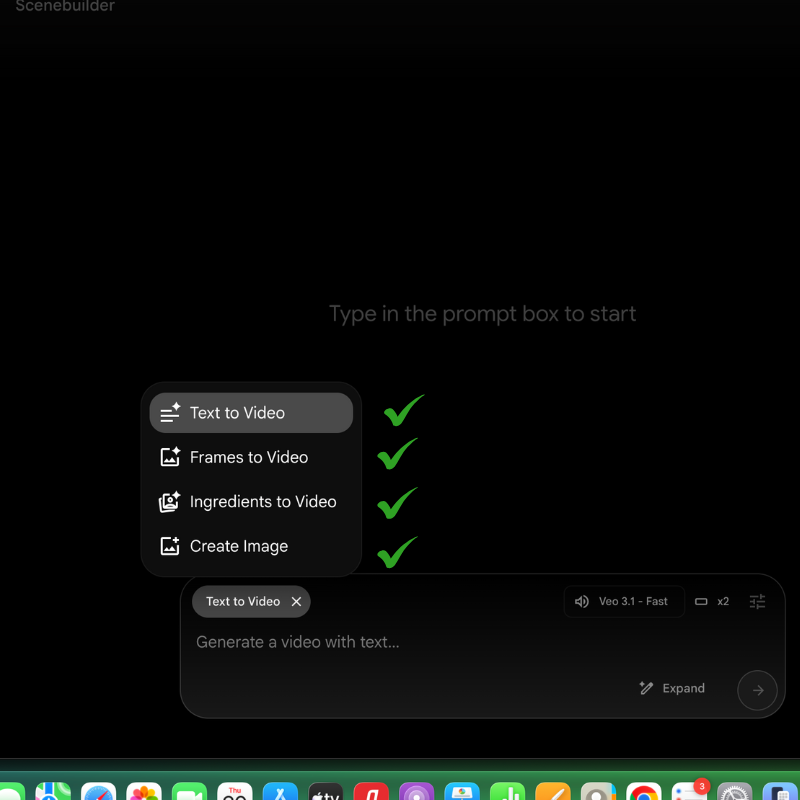Click Expand to enhance the prompt

coord(672,688)
